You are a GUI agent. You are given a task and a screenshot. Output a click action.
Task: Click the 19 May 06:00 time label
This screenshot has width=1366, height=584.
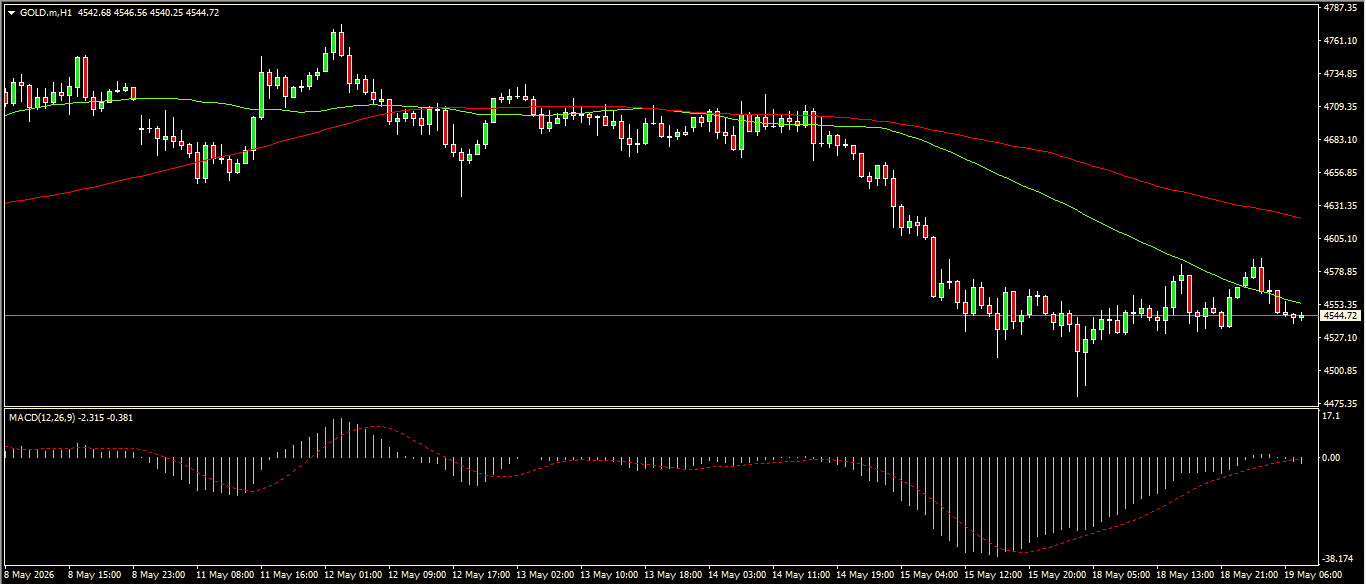pos(1313,576)
